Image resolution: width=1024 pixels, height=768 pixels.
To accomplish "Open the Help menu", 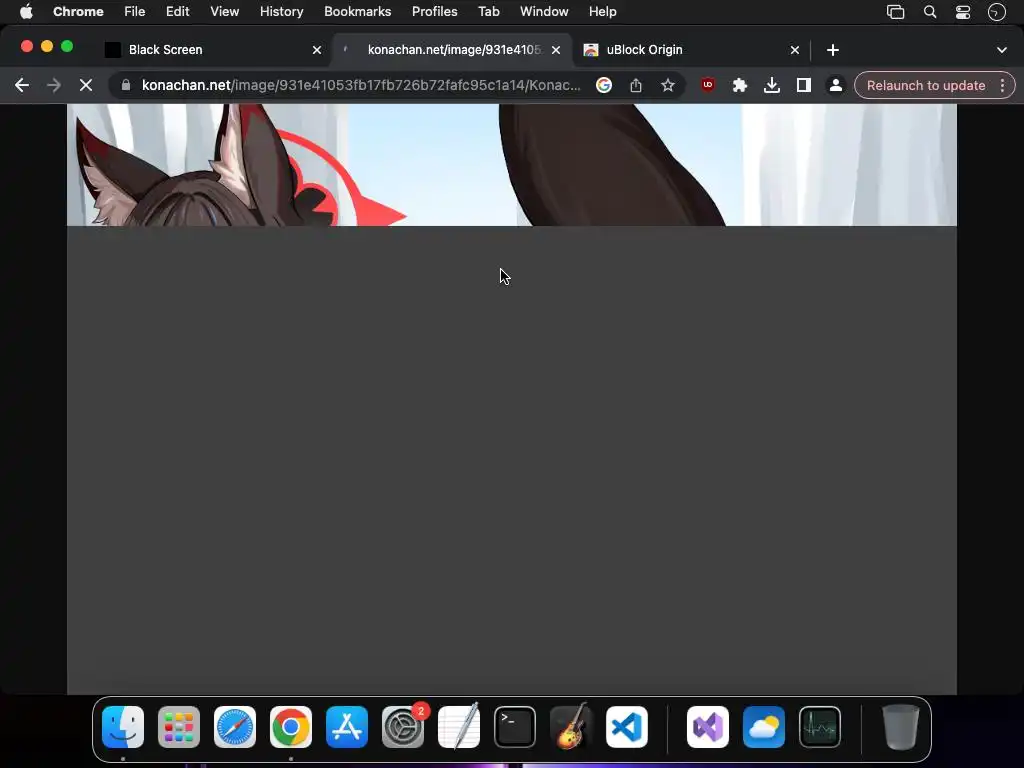I will coord(603,12).
